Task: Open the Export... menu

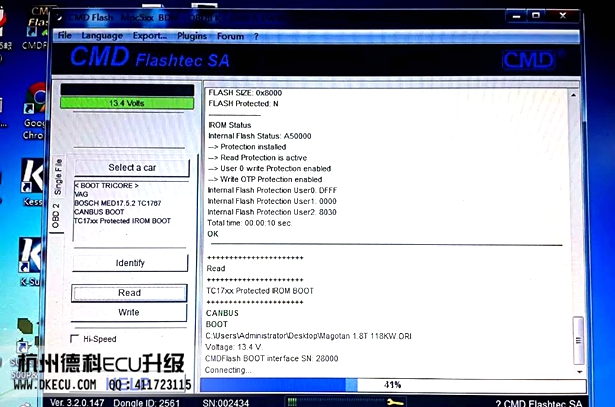Action: pos(150,36)
